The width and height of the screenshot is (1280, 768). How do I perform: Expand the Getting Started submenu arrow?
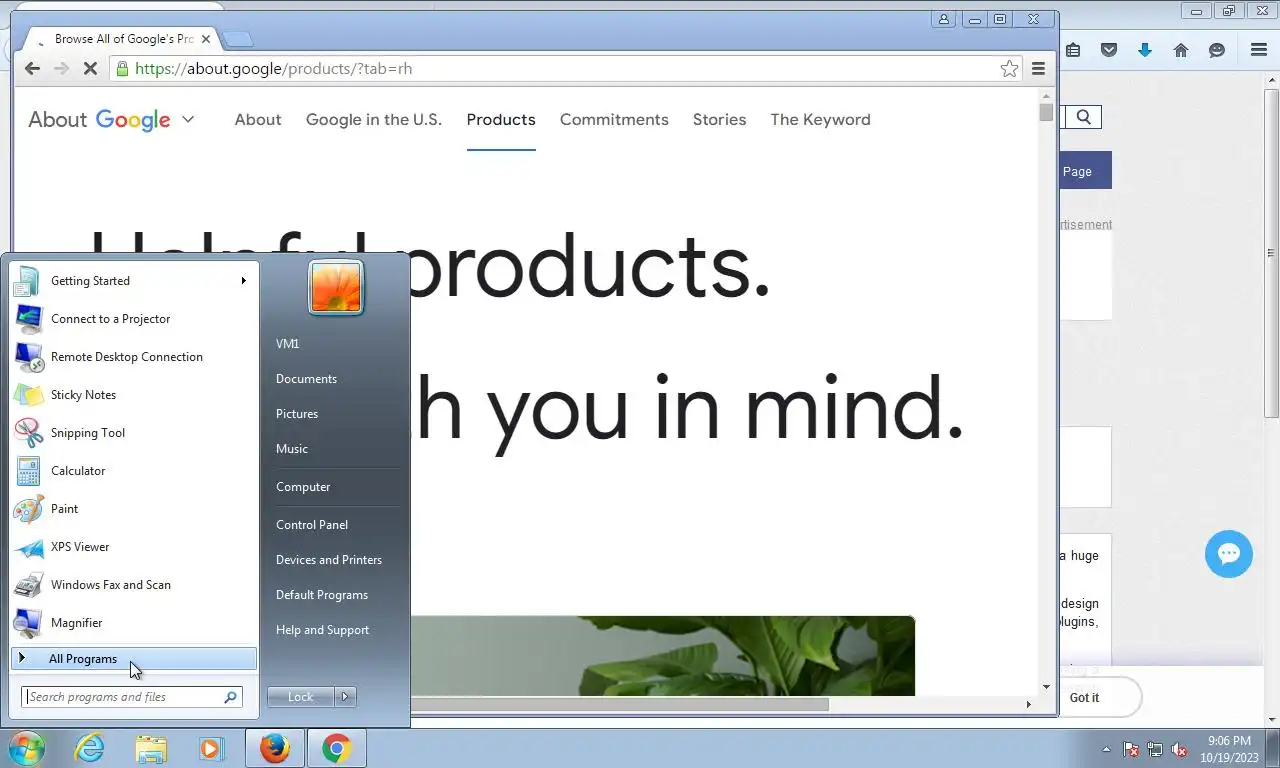(243, 281)
